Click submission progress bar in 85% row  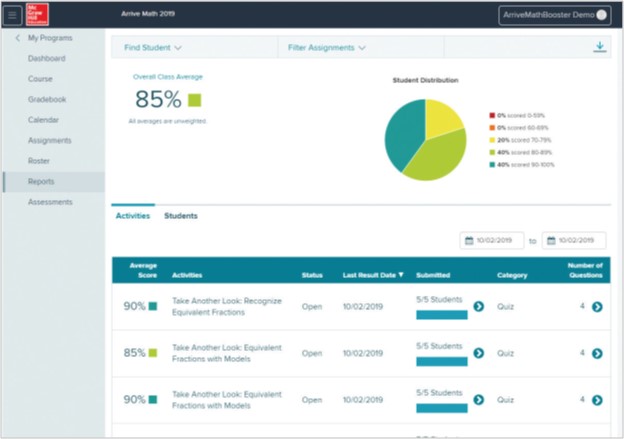(442, 362)
